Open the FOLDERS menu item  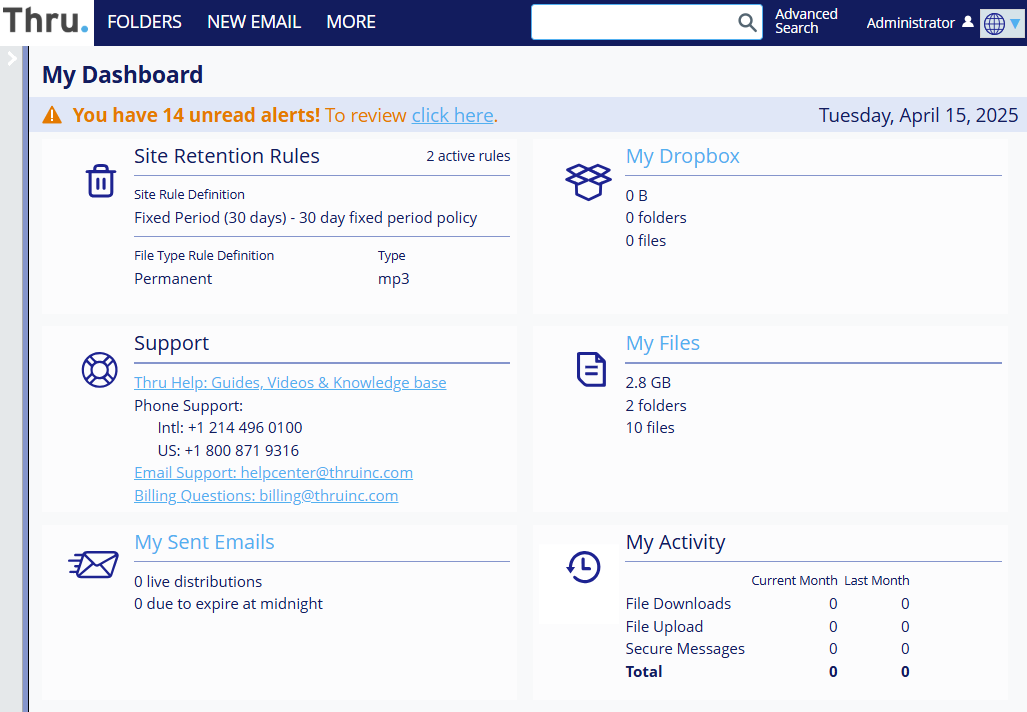pyautogui.click(x=144, y=22)
